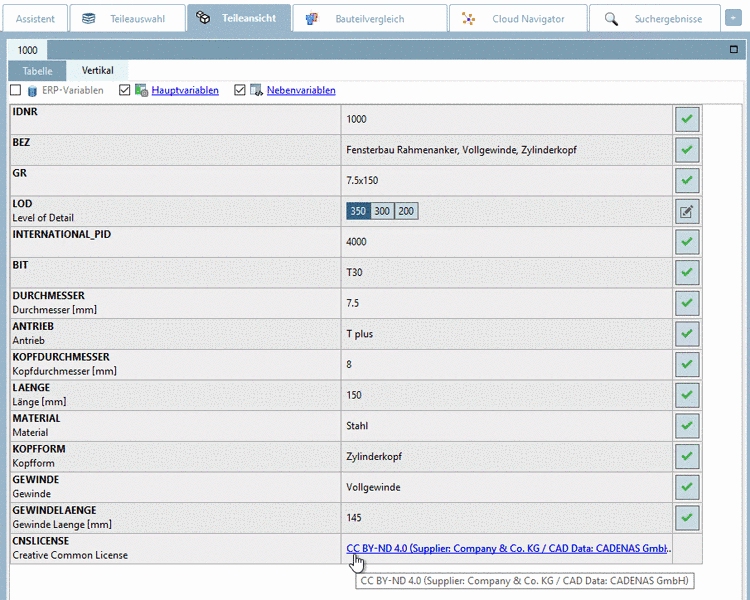Click the Teileansicht cube icon
Image resolution: width=750 pixels, height=600 pixels.
(203, 18)
